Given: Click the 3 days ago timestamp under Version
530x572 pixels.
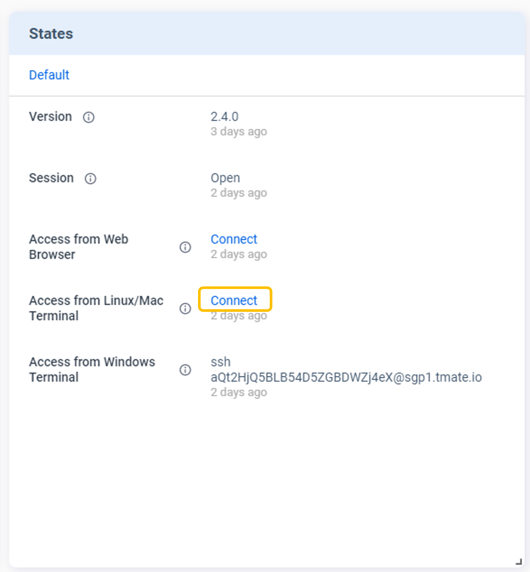Looking at the screenshot, I should (239, 131).
